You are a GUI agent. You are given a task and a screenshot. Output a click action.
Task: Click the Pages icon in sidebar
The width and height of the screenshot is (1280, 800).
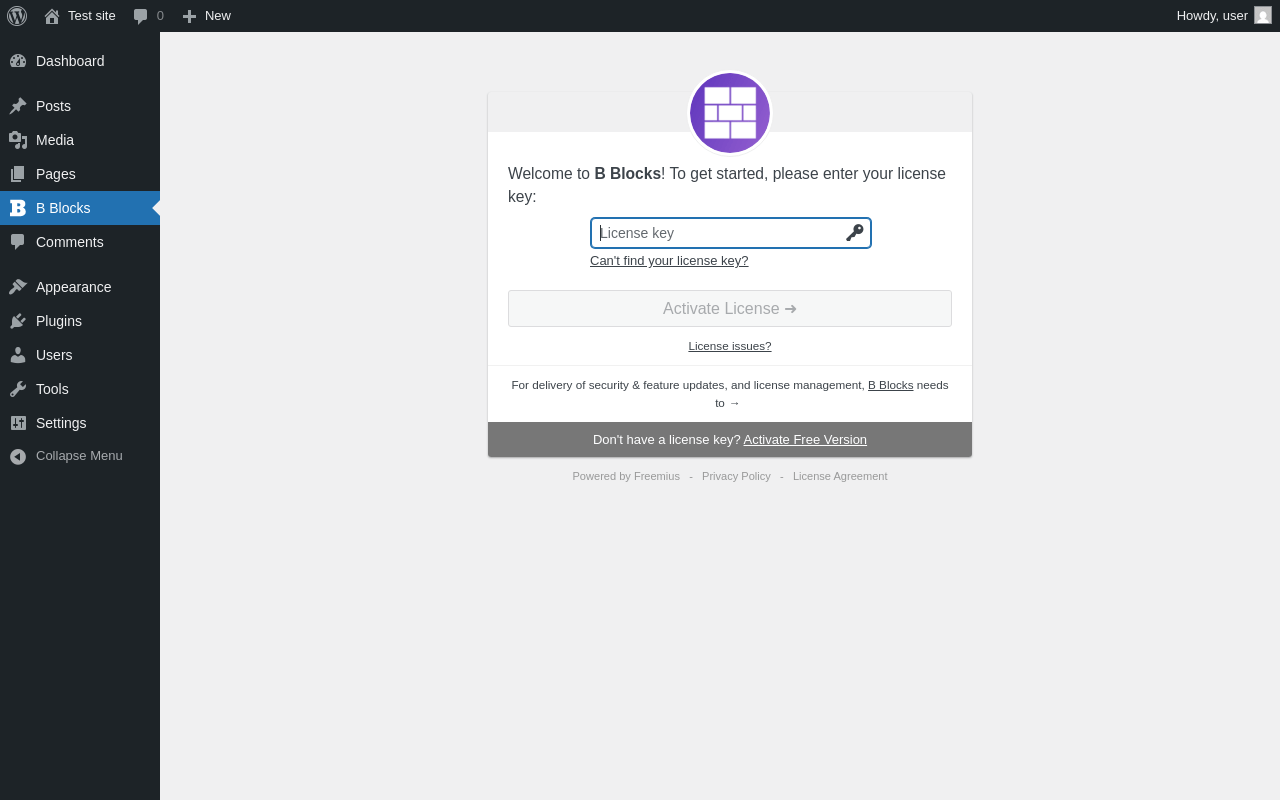[x=18, y=174]
